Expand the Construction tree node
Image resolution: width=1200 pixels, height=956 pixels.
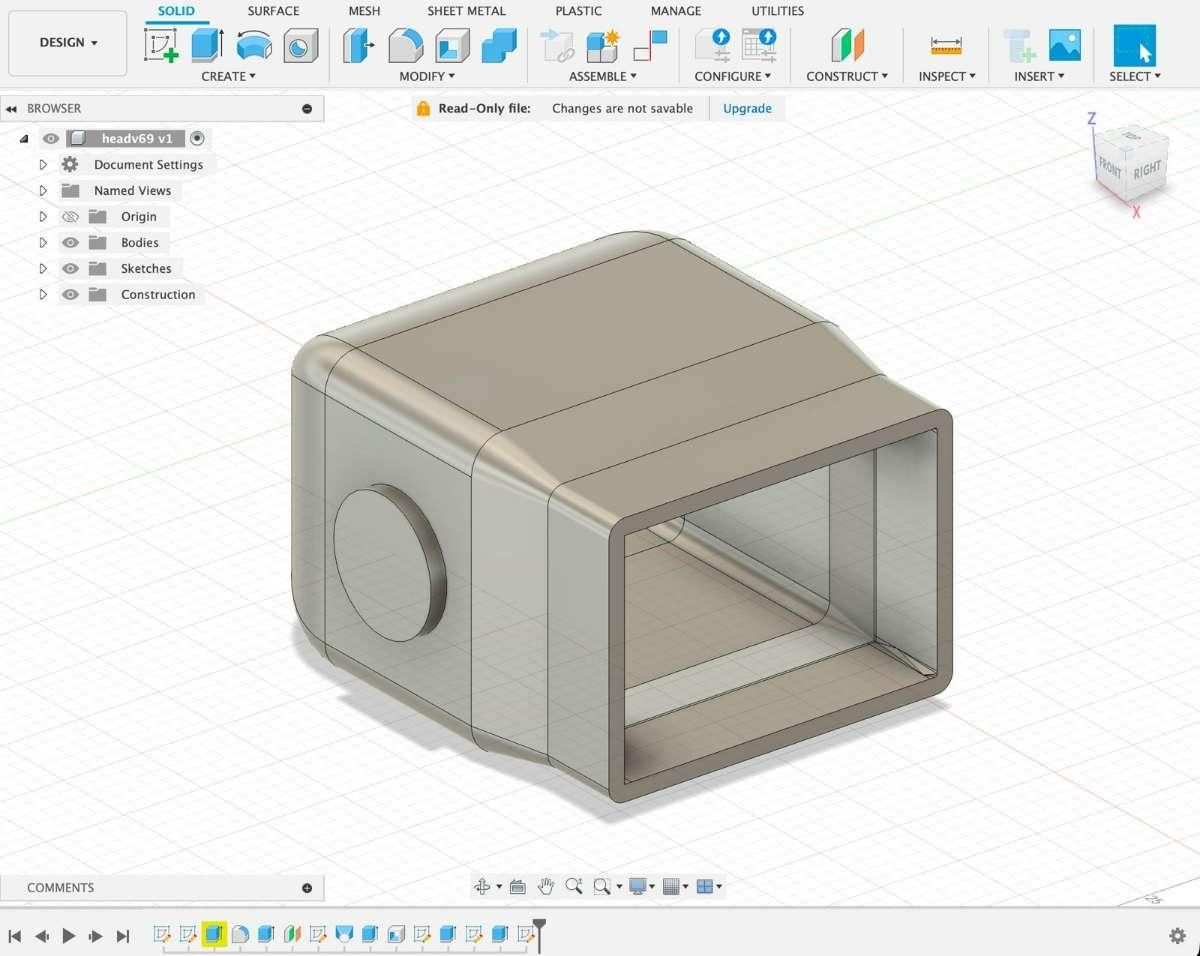pos(43,294)
